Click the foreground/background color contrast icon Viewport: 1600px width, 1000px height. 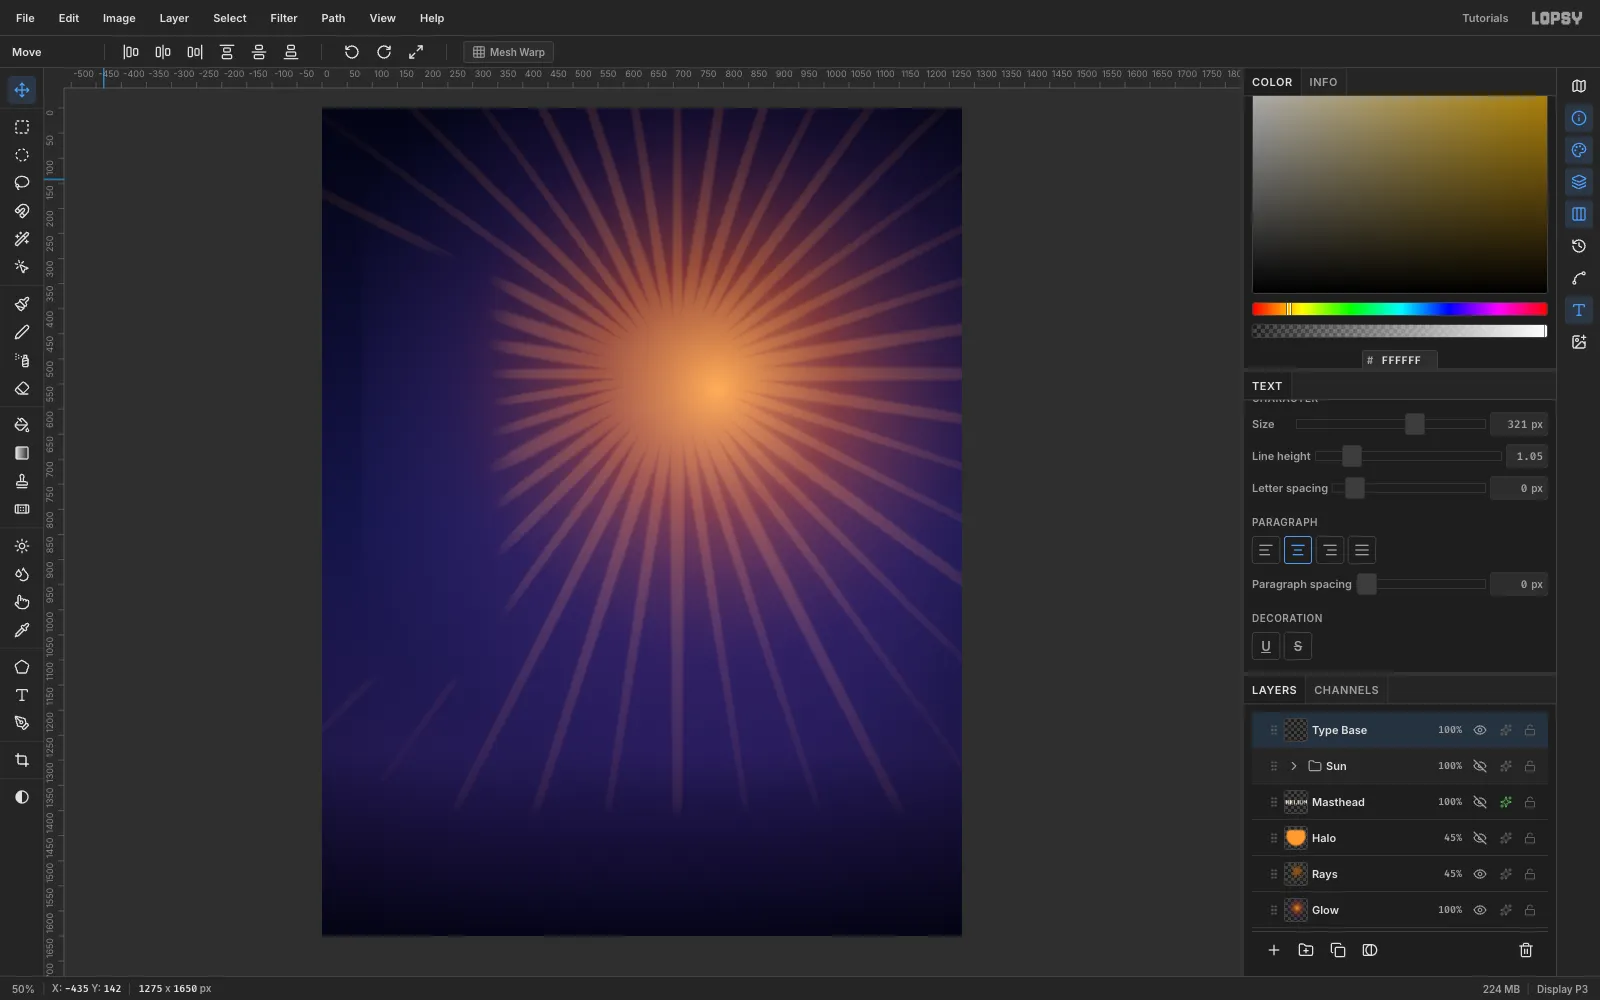[22, 797]
